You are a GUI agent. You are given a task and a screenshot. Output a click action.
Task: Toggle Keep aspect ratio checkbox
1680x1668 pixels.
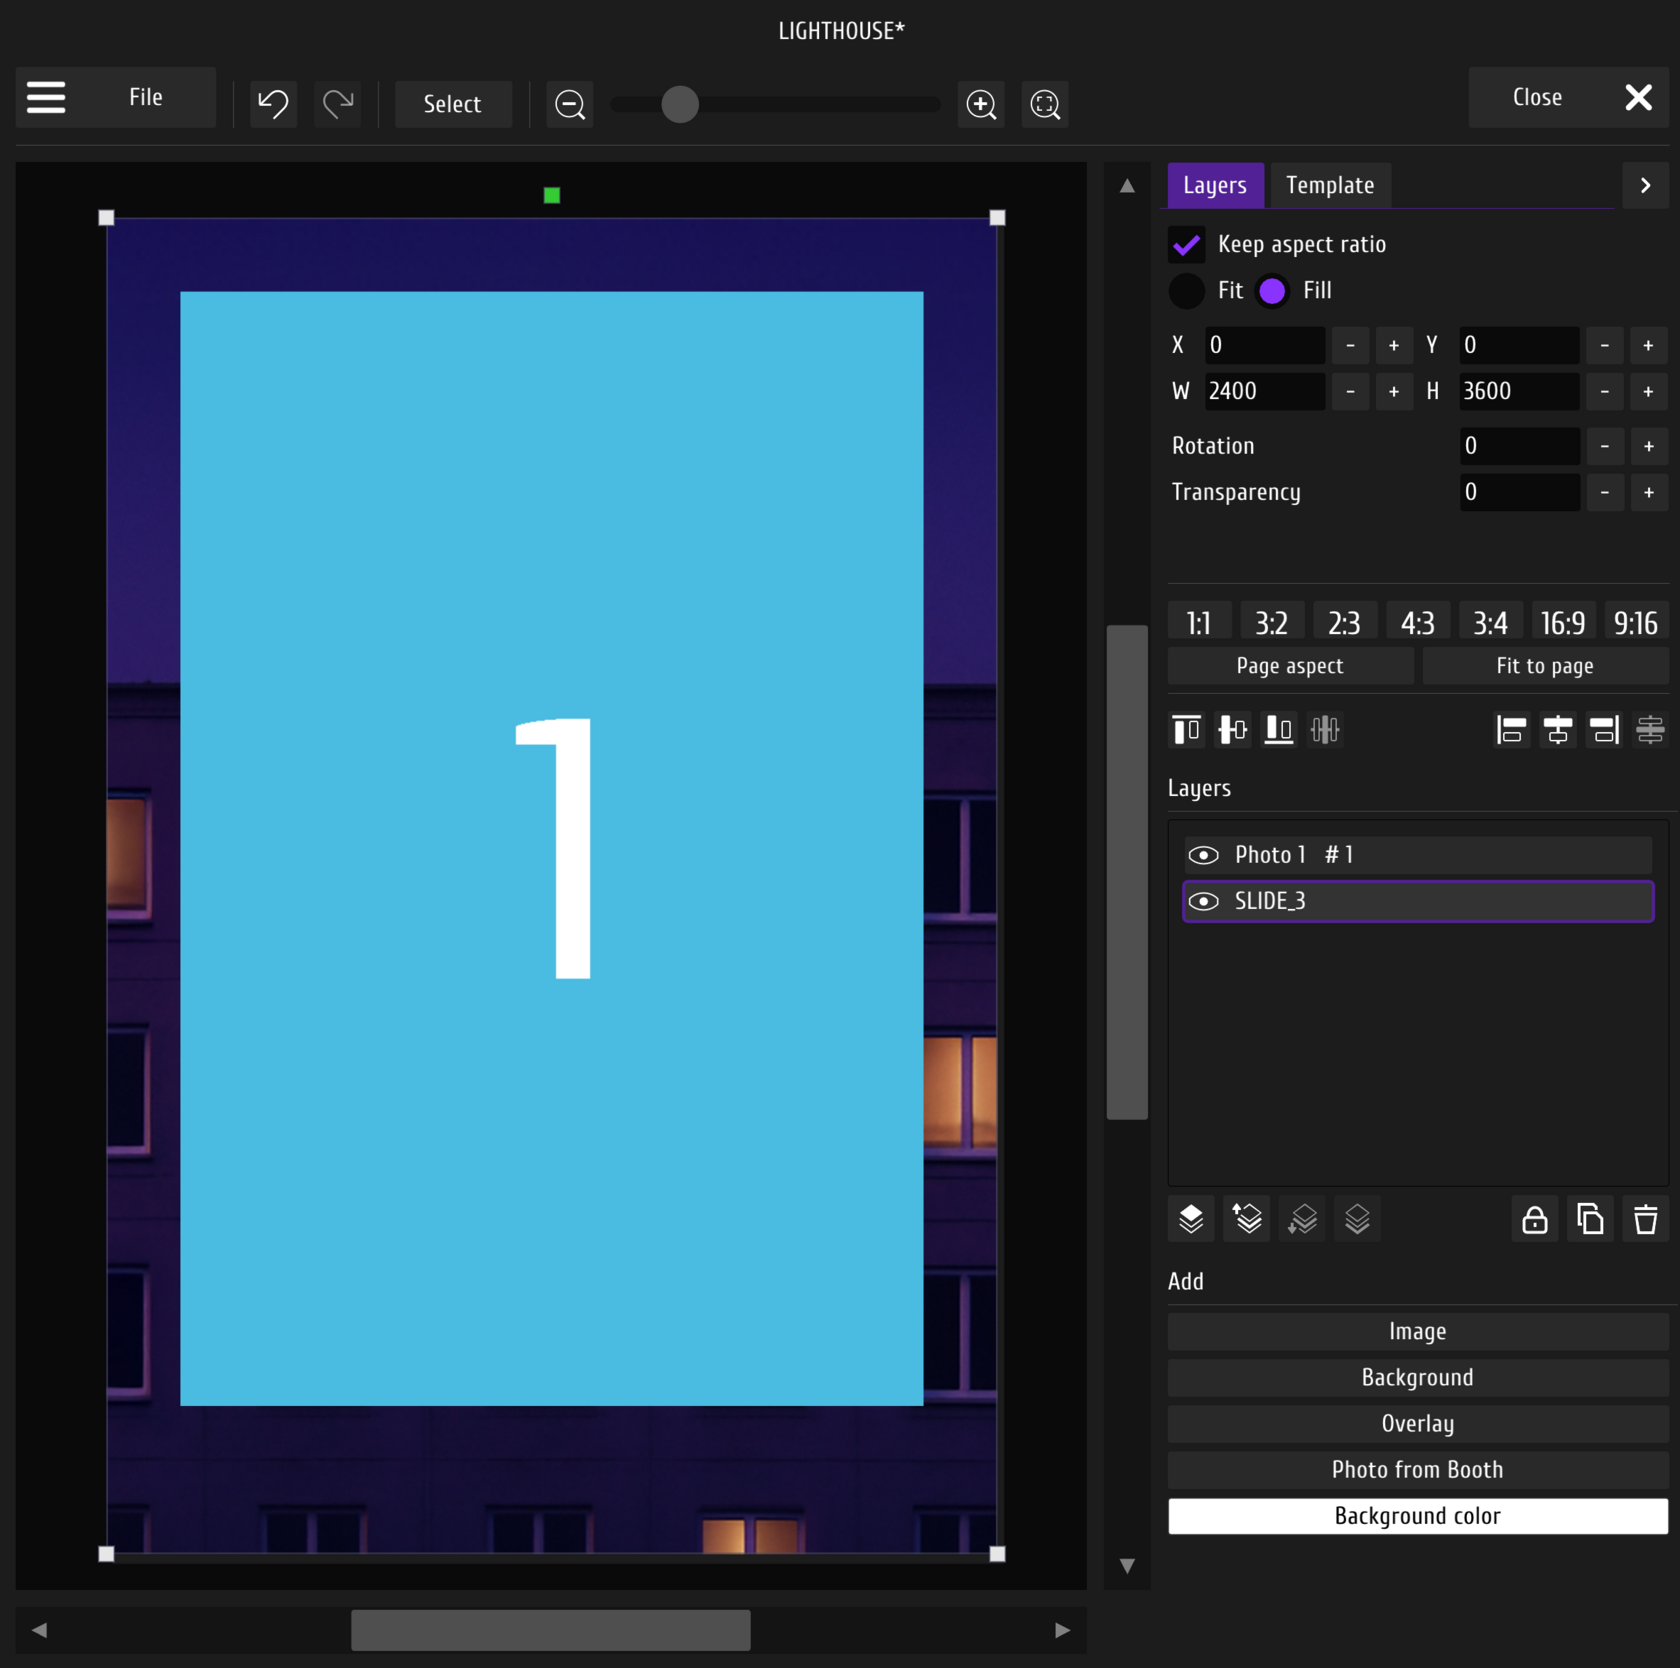1187,244
